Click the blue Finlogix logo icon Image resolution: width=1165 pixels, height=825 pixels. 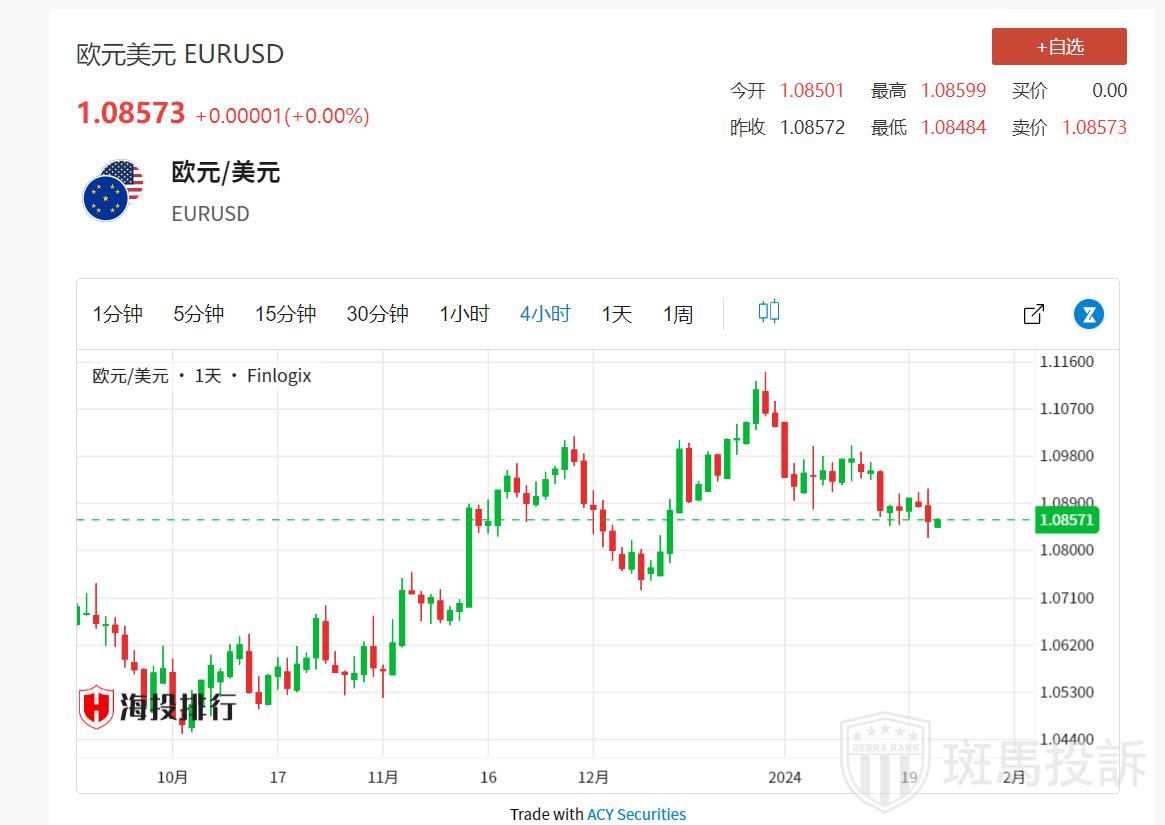[x=1088, y=314]
